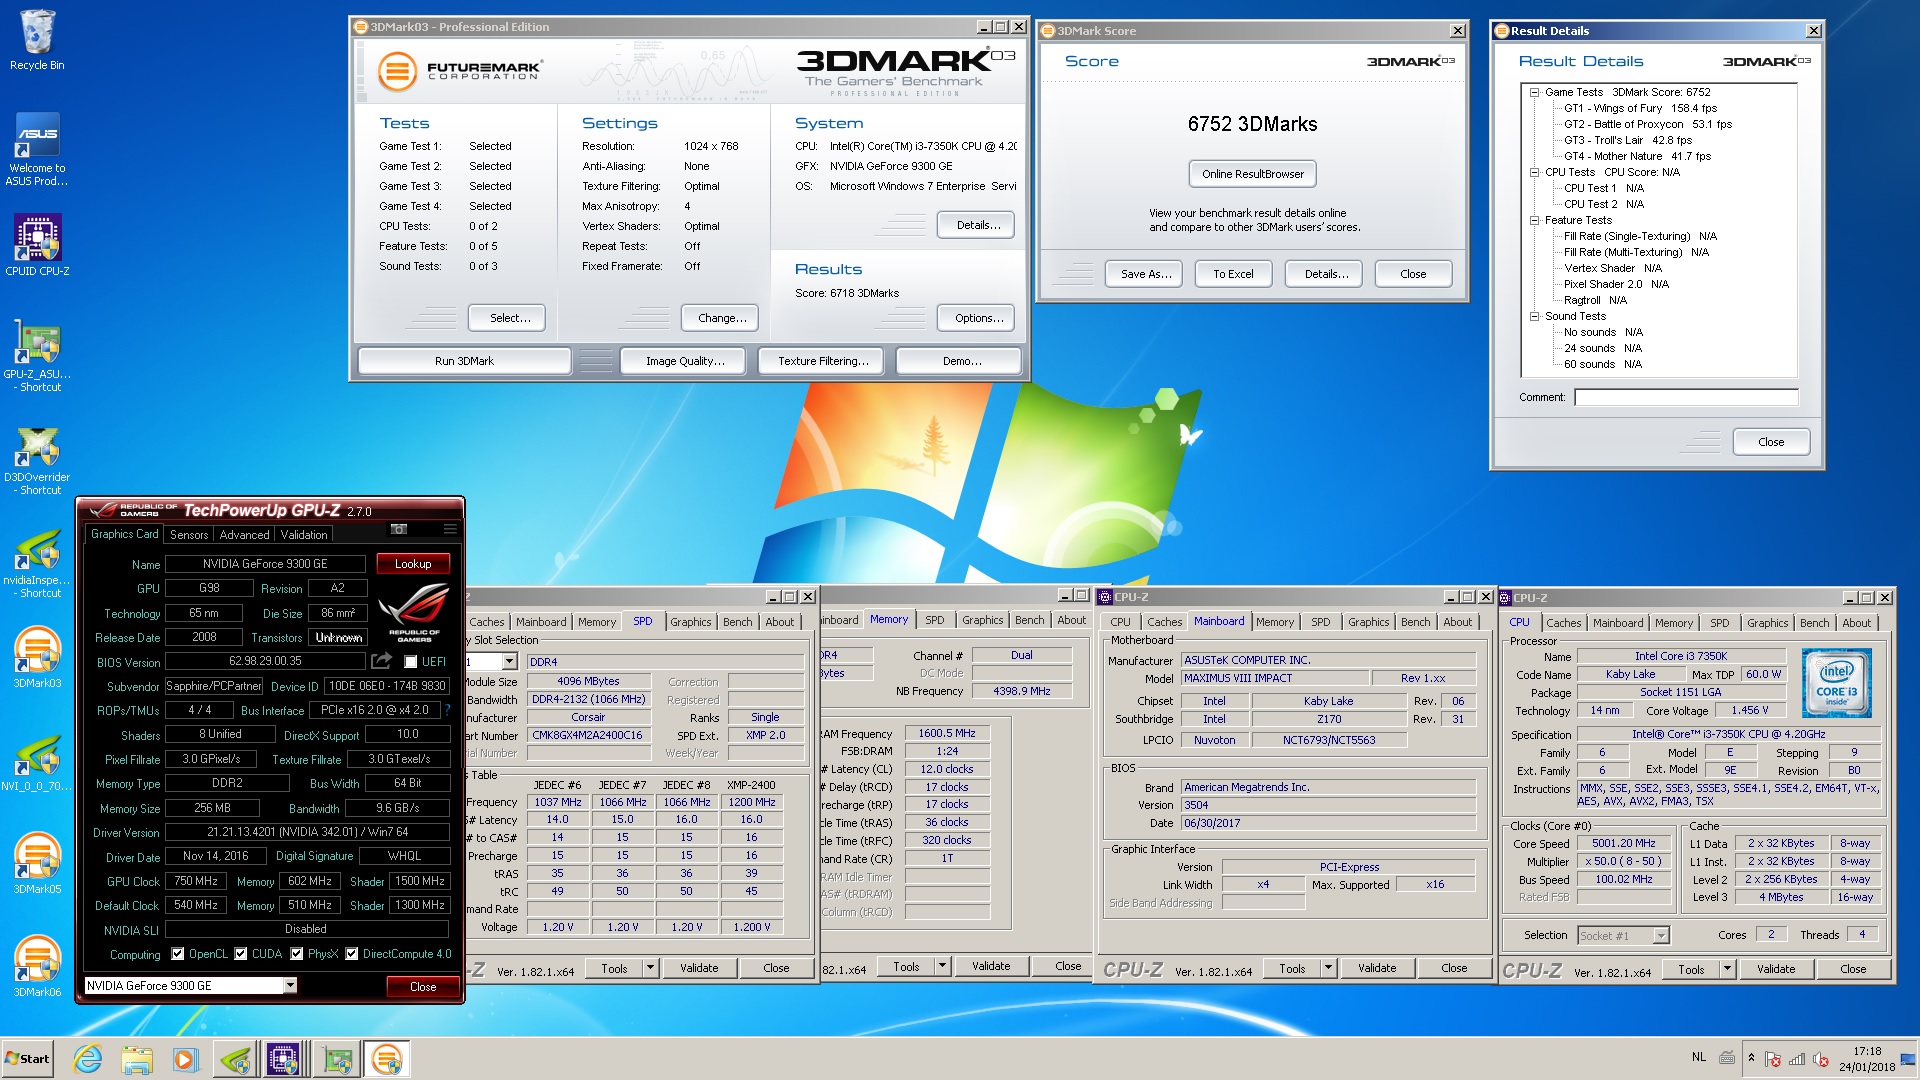Collapse the Feature Tests tree node
Image resolution: width=1920 pixels, height=1080 pixels.
coord(1534,220)
